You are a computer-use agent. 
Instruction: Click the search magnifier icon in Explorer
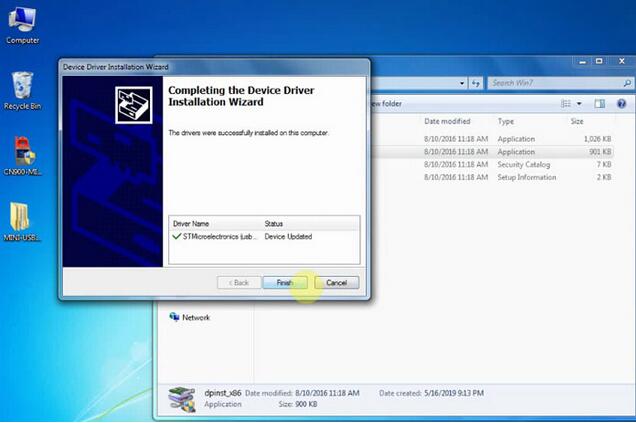[x=627, y=83]
